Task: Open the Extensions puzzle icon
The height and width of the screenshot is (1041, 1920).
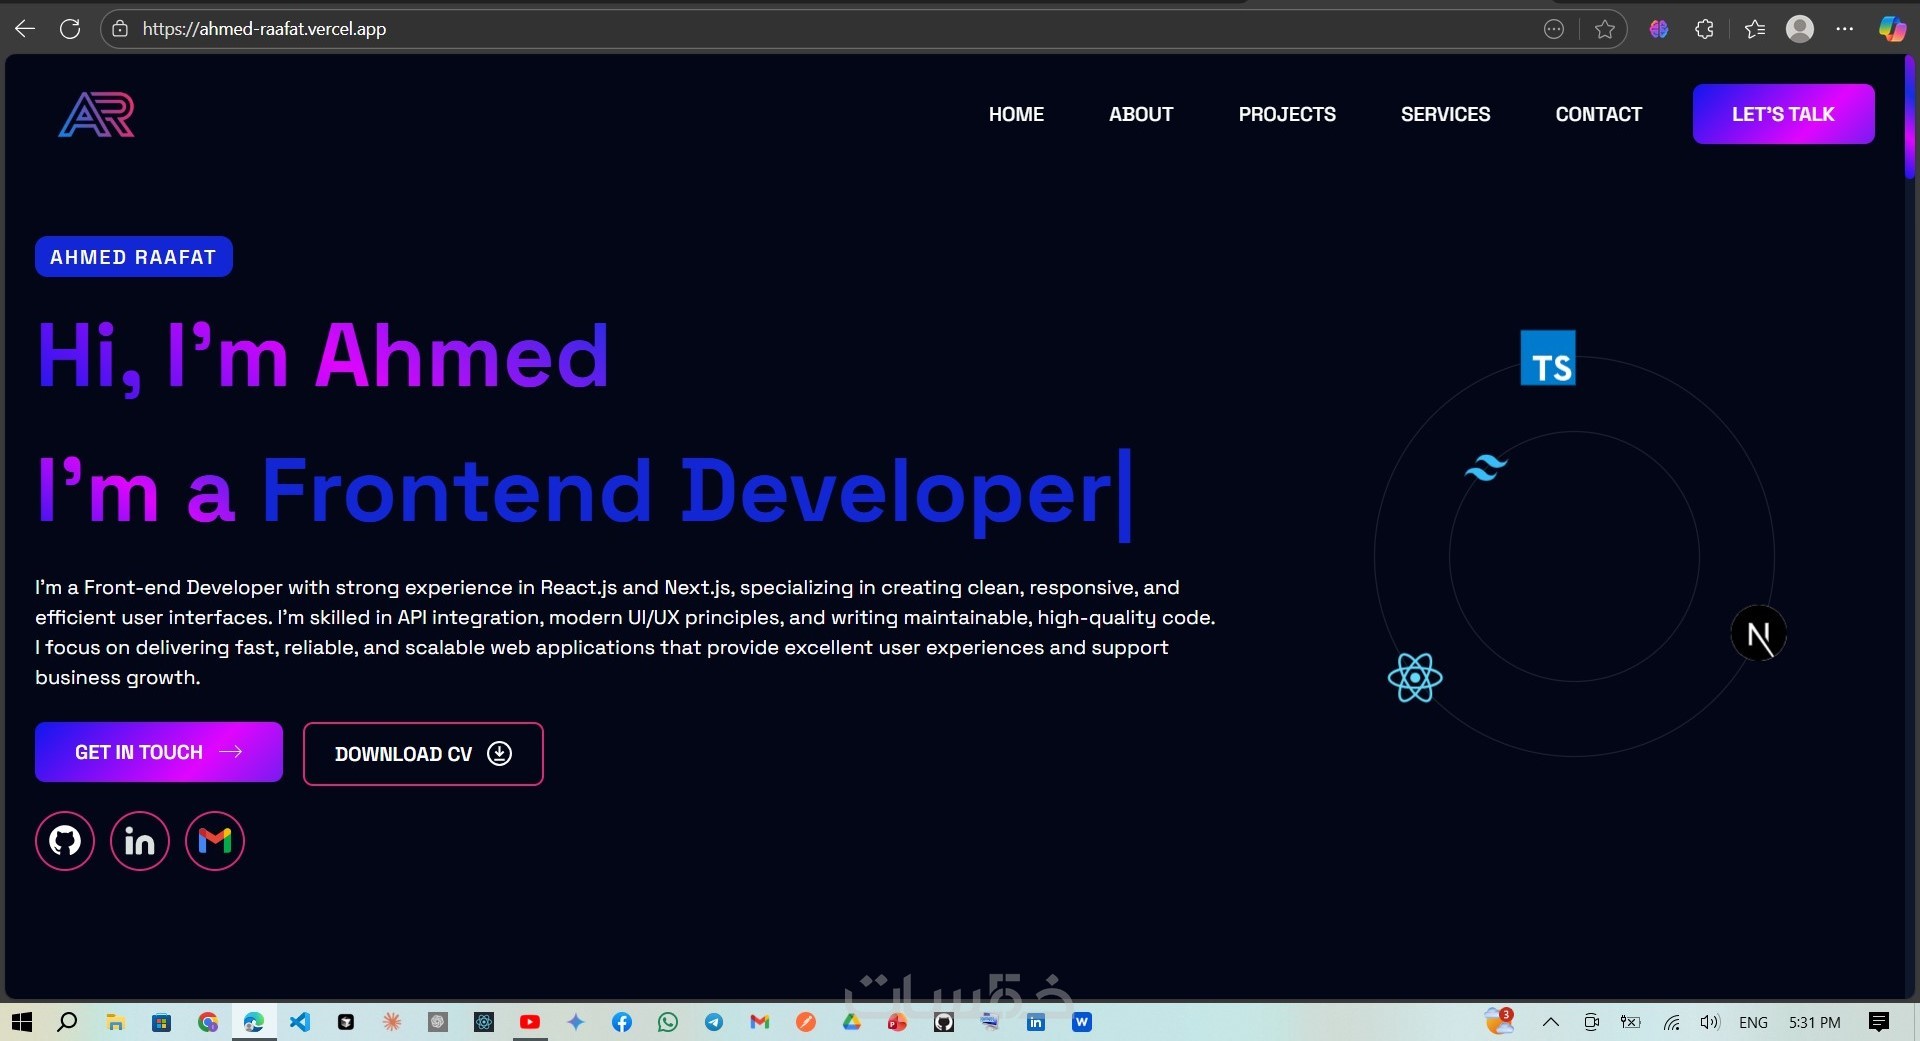Action: click(1705, 29)
